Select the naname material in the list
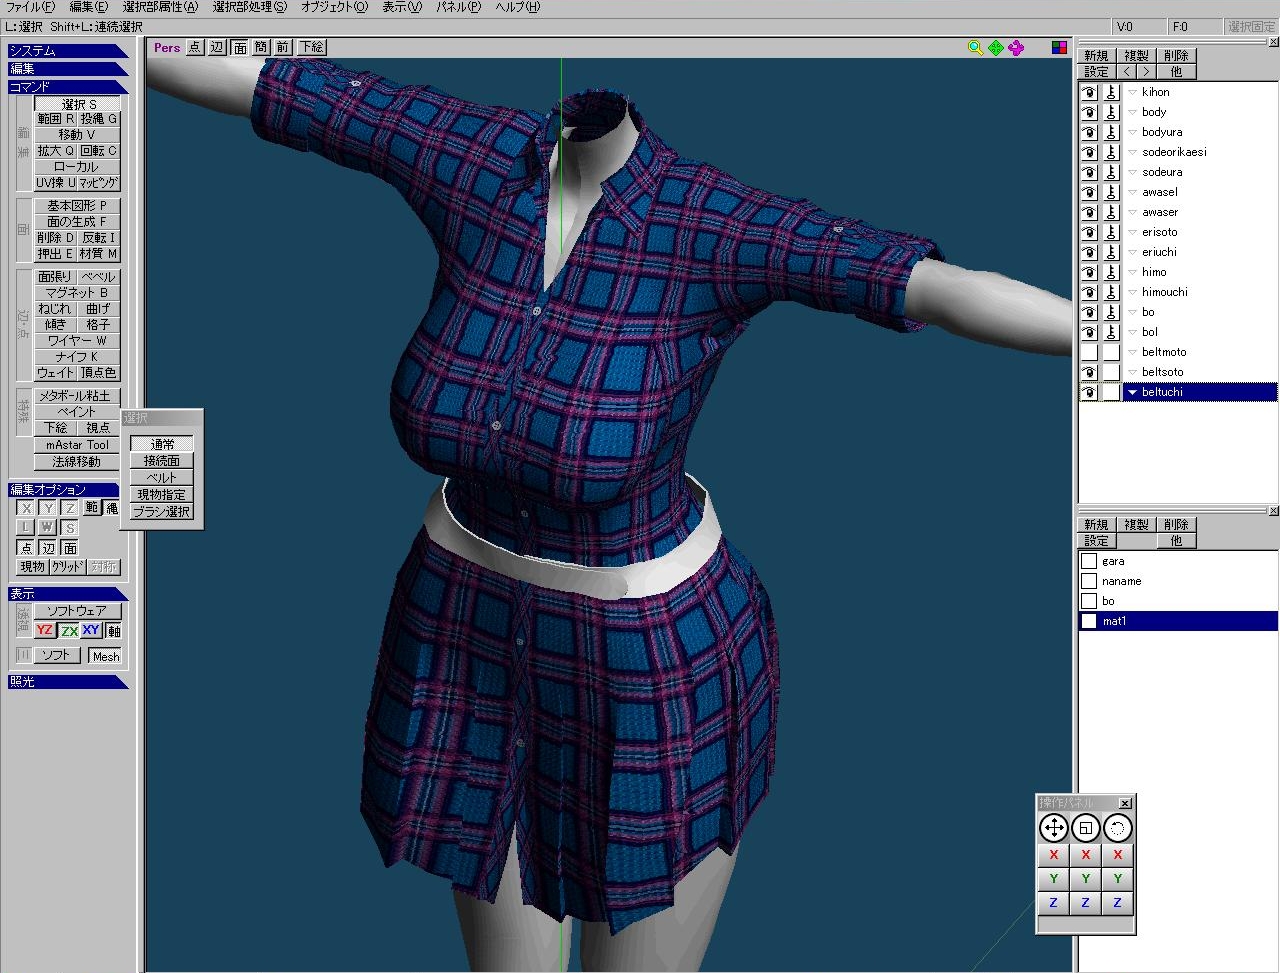This screenshot has width=1280, height=973. [x=1121, y=581]
